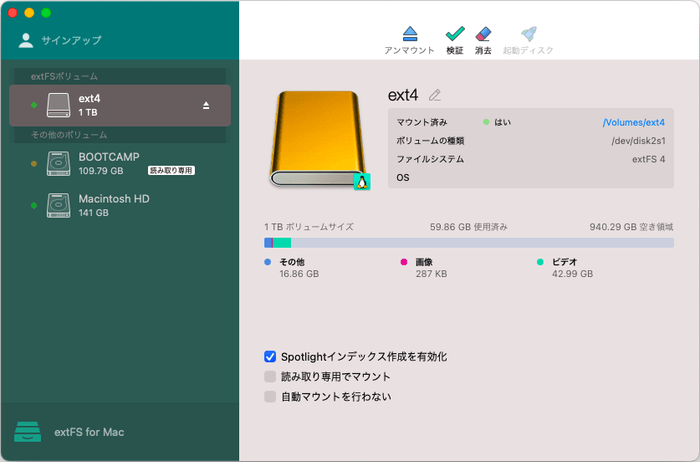Click the extFS for Mac text
This screenshot has width=700, height=462.
(89, 432)
